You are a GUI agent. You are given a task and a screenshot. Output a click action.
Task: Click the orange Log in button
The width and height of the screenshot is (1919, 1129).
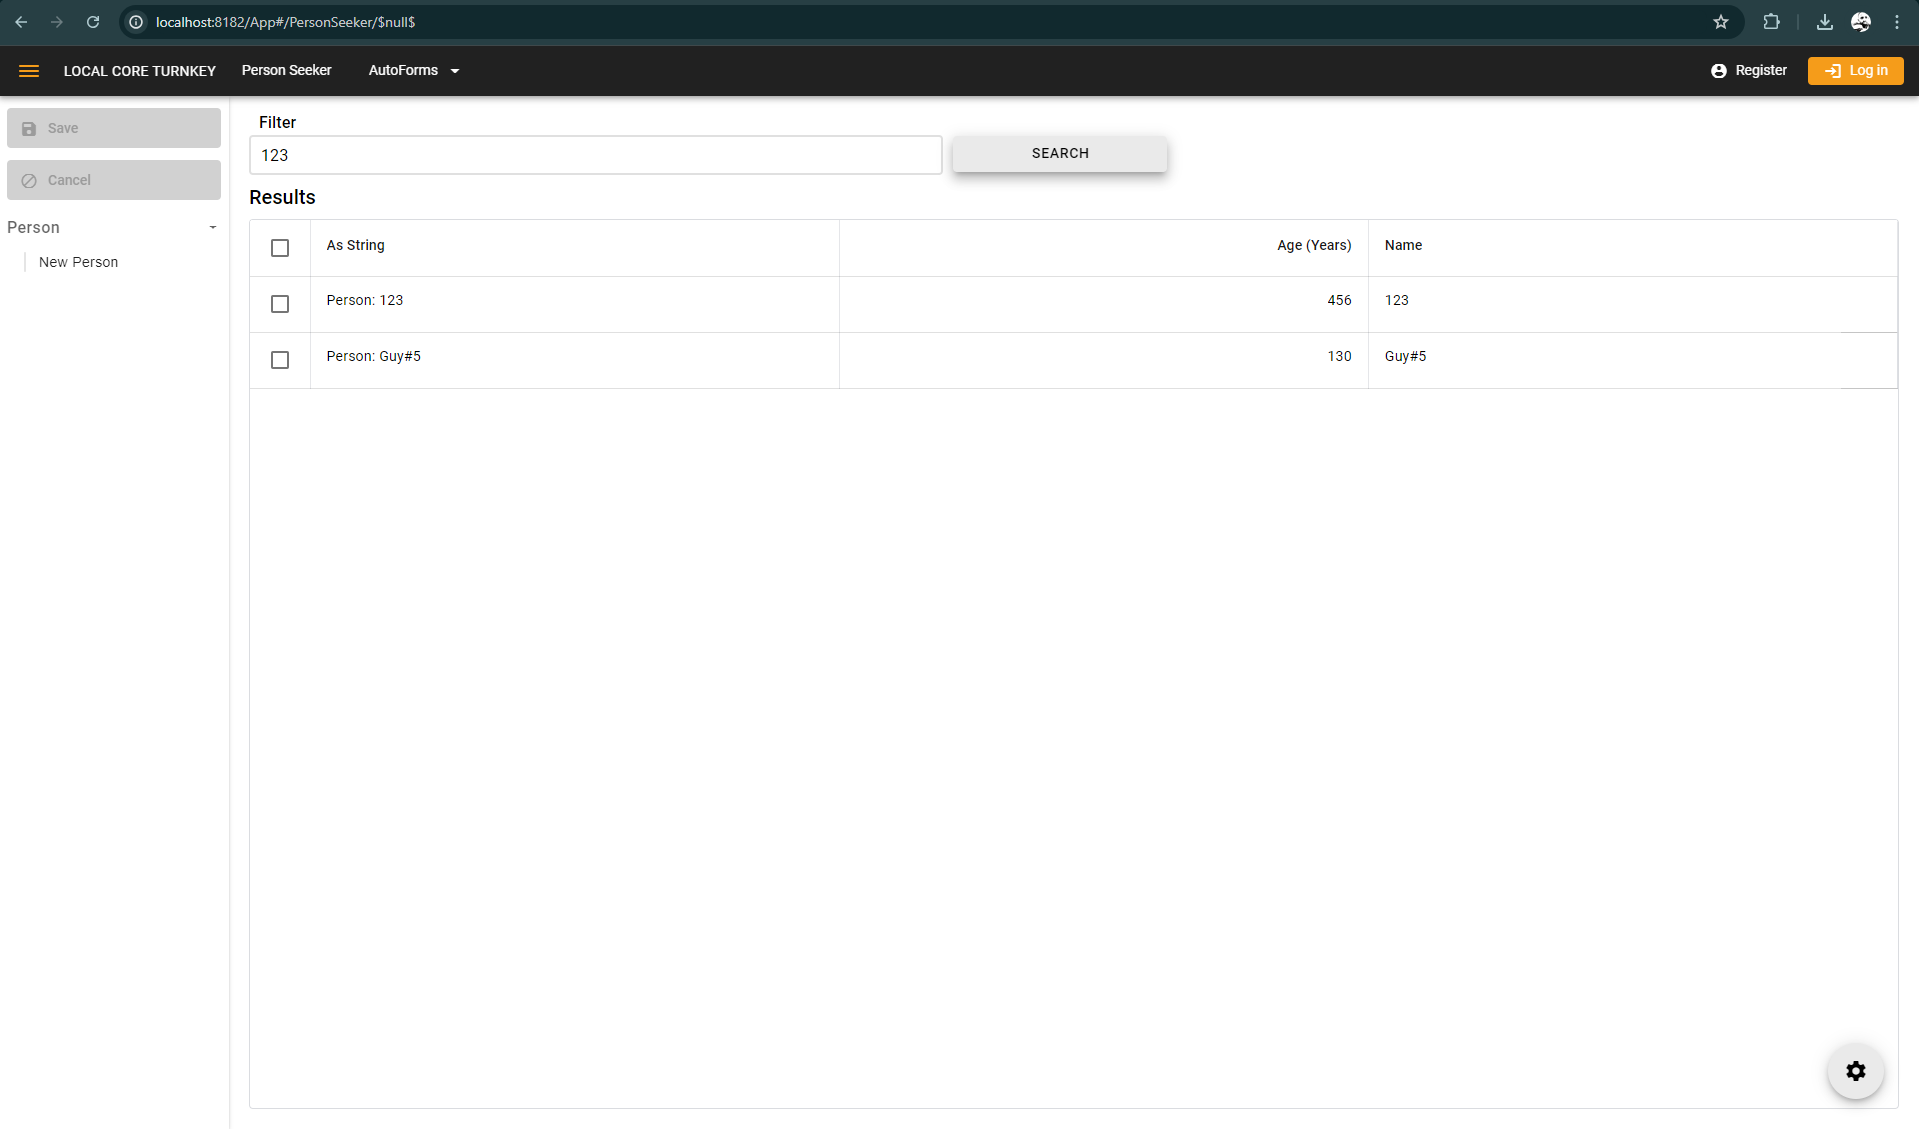1855,71
